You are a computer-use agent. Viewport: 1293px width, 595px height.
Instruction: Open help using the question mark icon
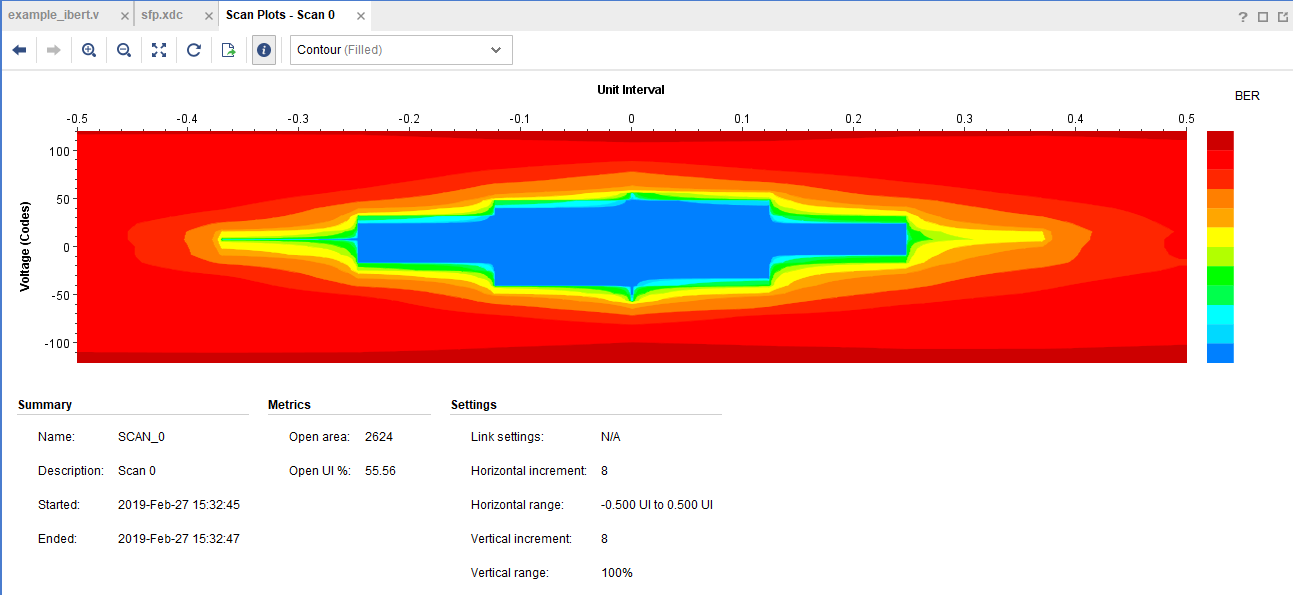click(x=1243, y=17)
